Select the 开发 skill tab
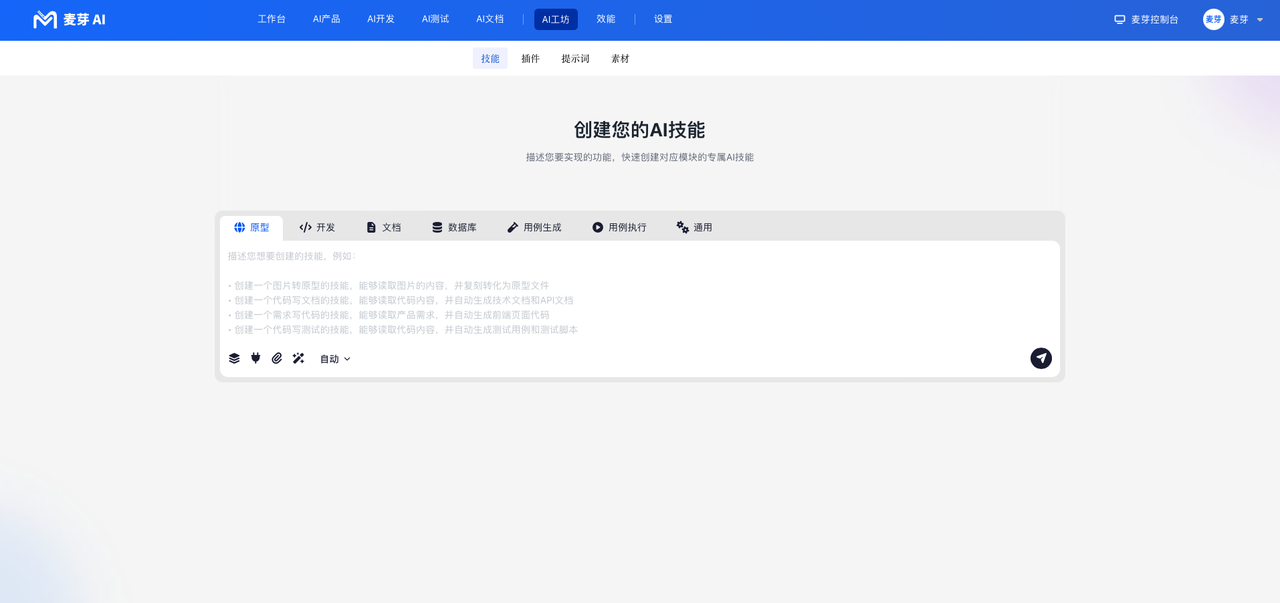This screenshot has width=1280, height=603. click(317, 227)
